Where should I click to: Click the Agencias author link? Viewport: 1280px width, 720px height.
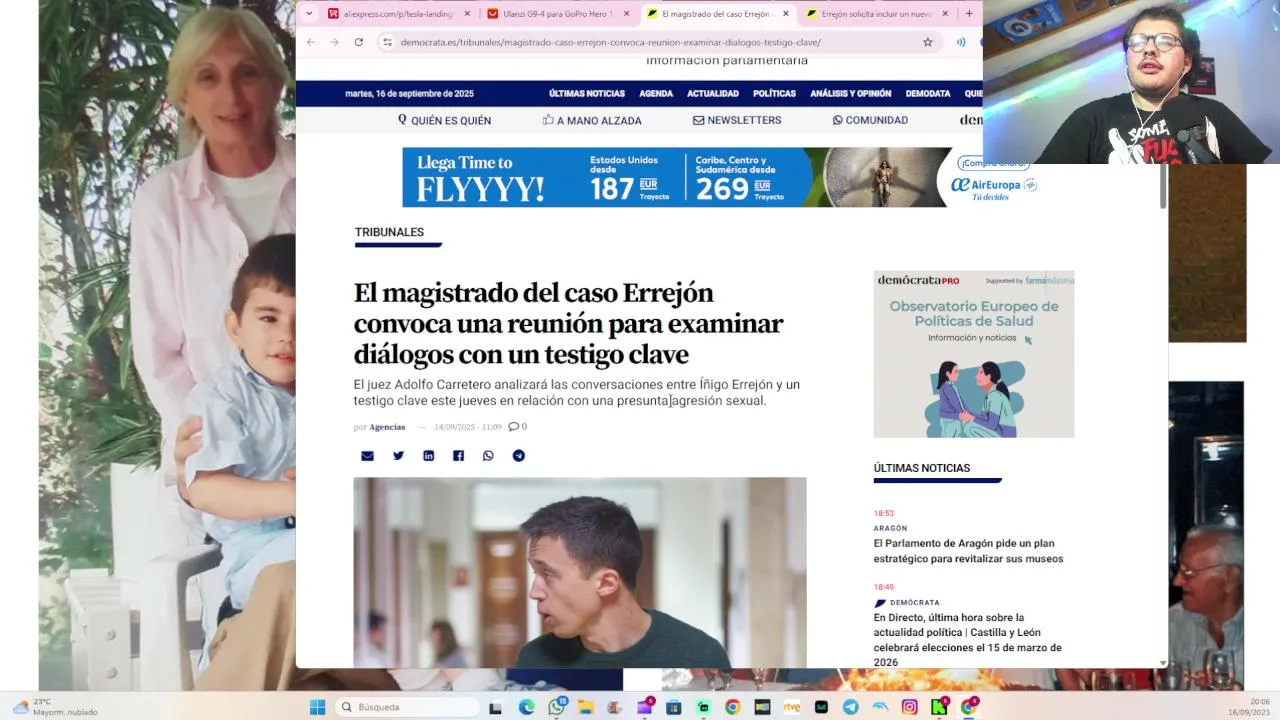pos(387,427)
